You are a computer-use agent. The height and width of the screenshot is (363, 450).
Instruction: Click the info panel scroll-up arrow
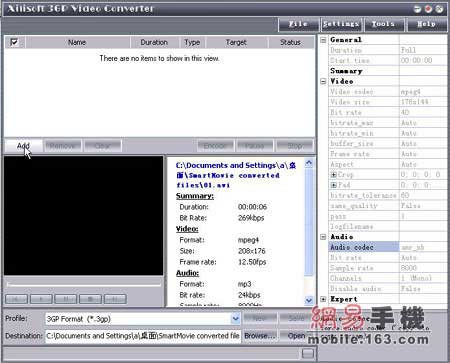pos(309,163)
